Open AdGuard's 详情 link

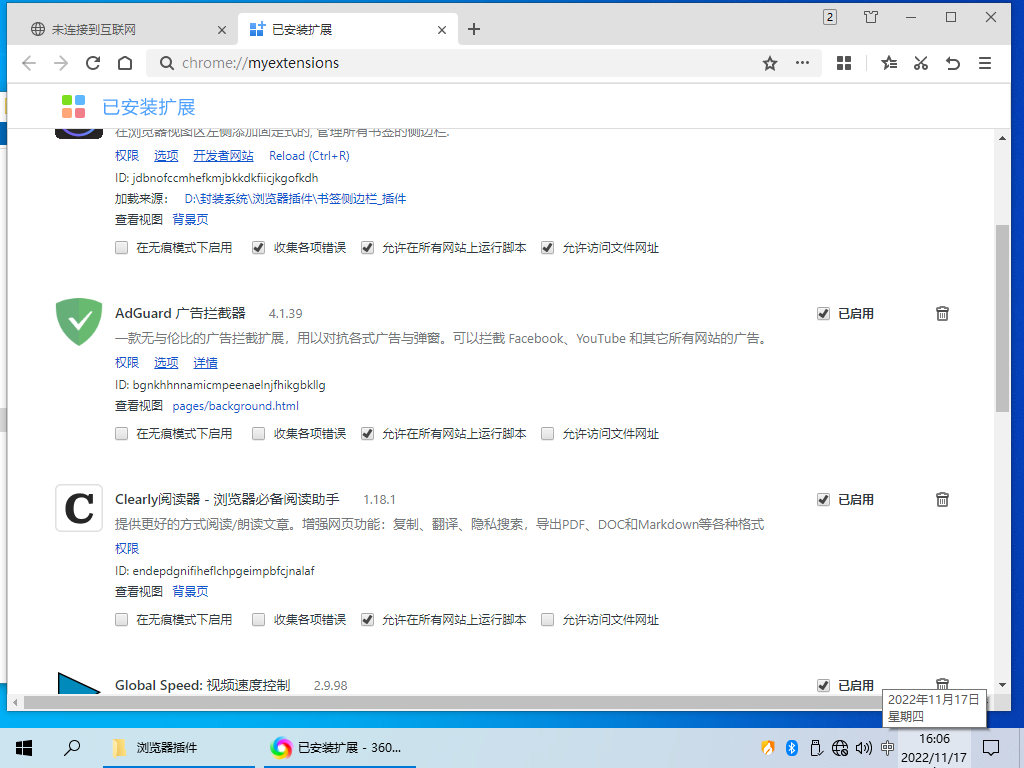205,362
